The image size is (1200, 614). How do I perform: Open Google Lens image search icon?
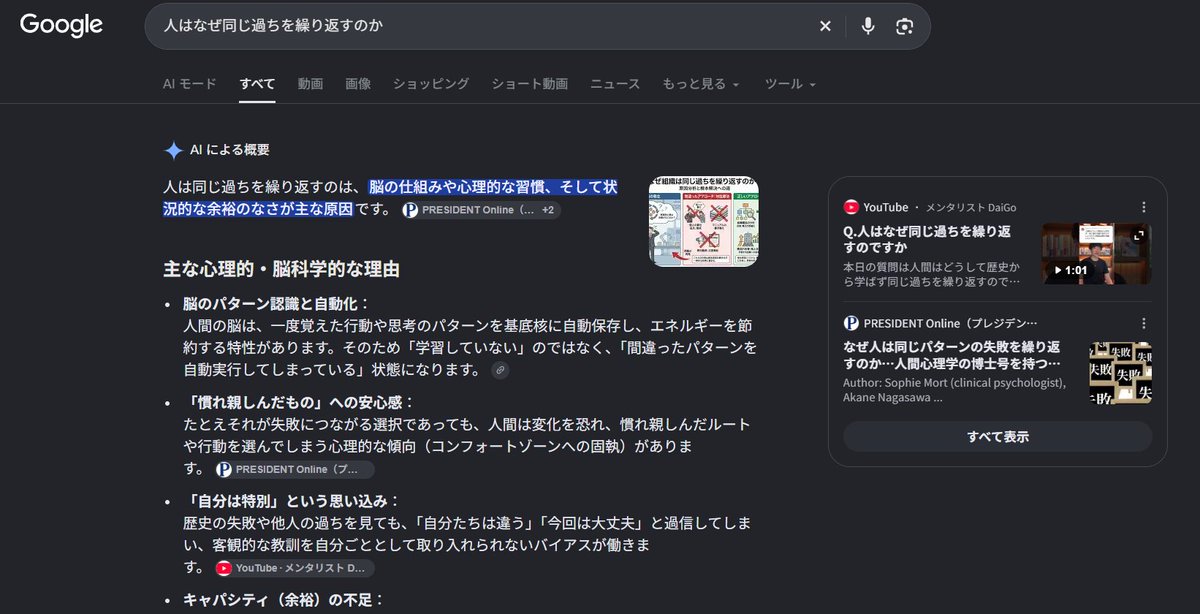[905, 26]
